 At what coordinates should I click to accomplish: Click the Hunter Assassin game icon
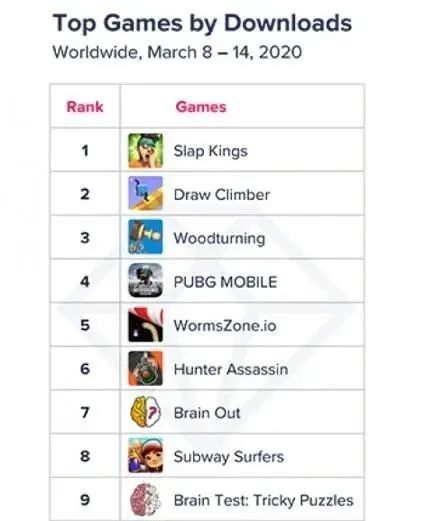pos(145,368)
